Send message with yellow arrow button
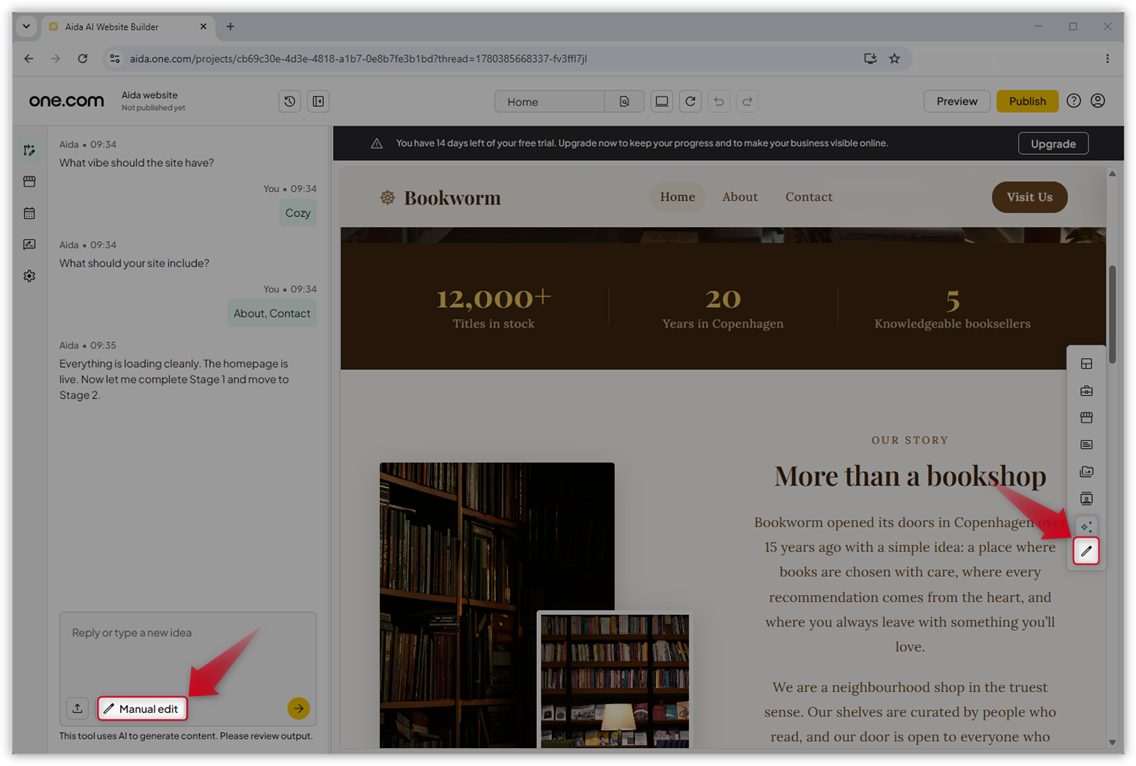1136x766 pixels. pos(298,708)
